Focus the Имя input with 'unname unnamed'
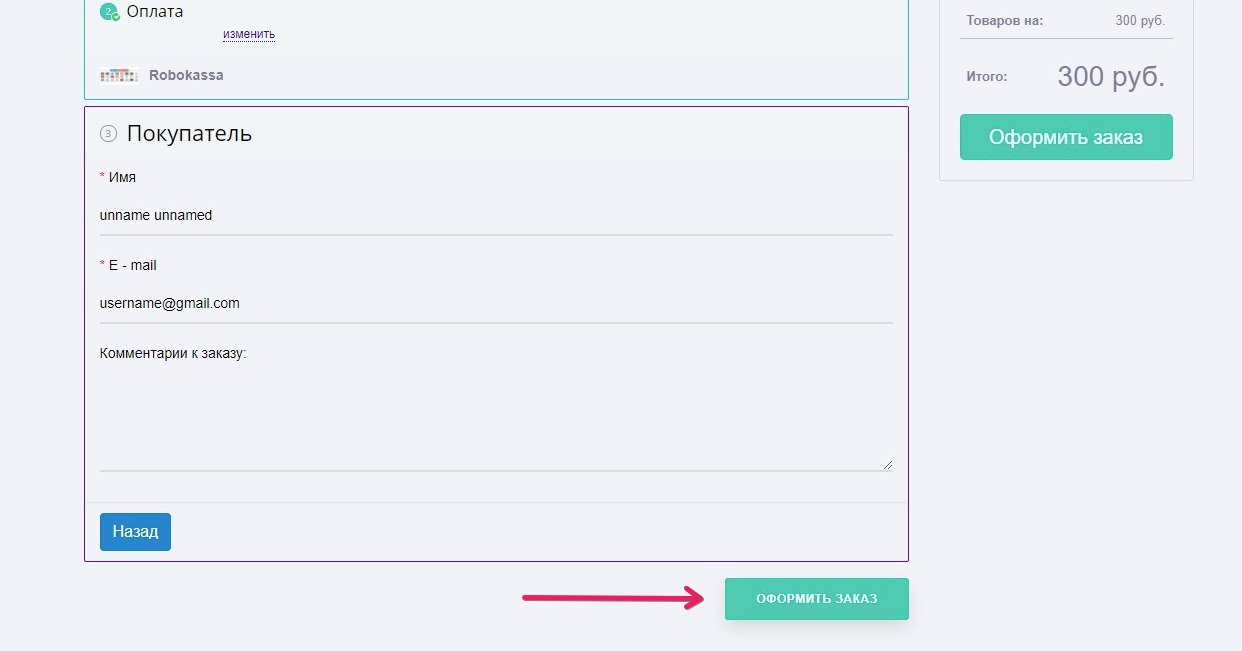This screenshot has width=1242, height=651. [496, 215]
